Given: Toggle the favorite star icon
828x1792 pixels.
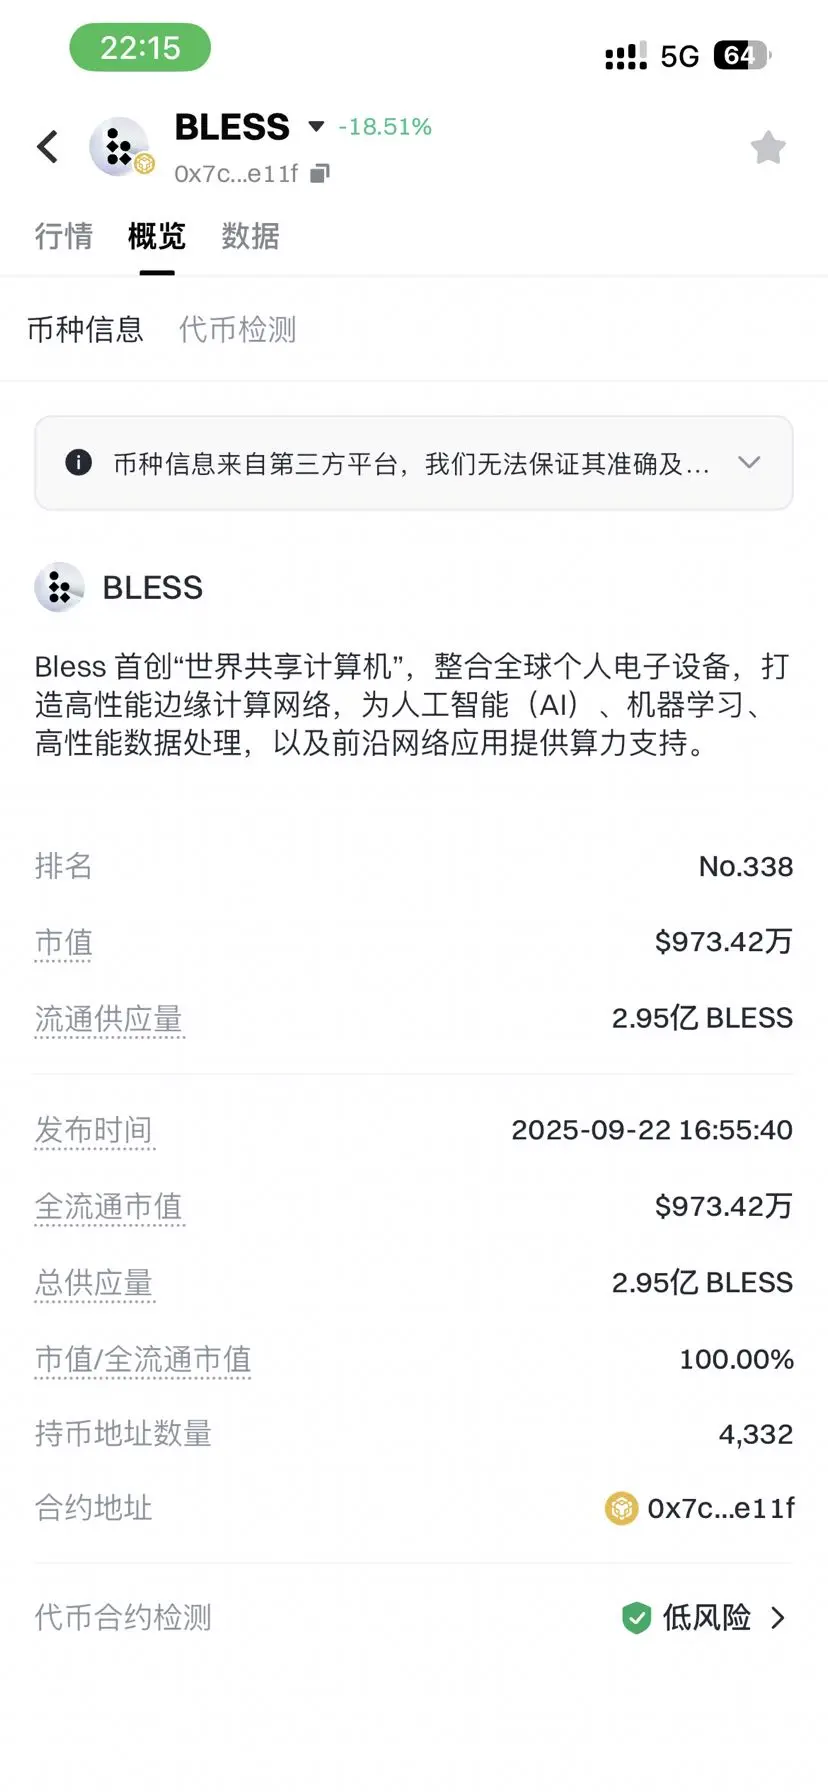Looking at the screenshot, I should click(768, 148).
